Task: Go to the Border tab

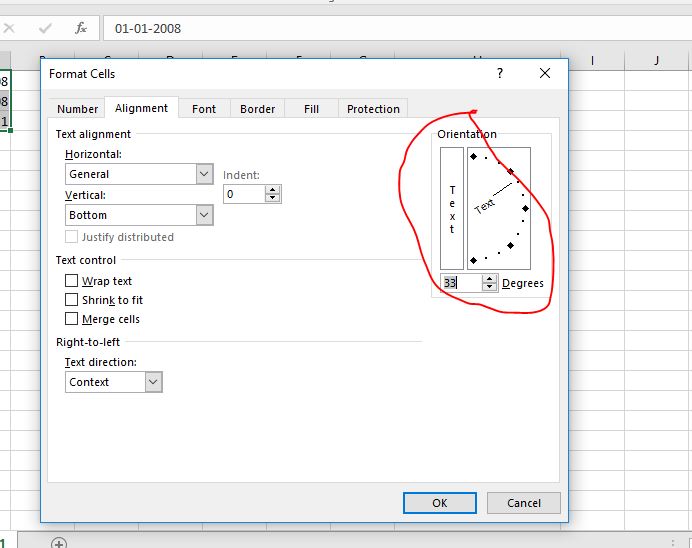Action: coord(257,109)
